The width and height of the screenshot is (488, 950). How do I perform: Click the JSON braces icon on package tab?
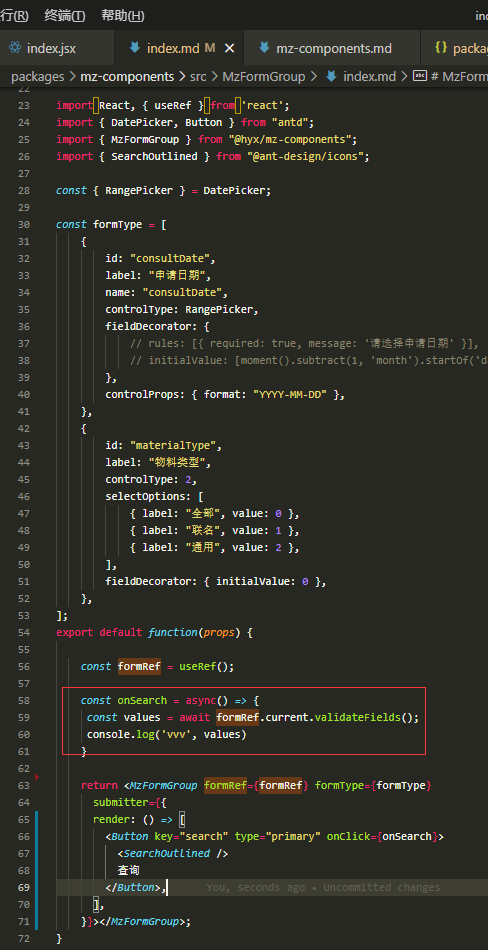pos(441,48)
